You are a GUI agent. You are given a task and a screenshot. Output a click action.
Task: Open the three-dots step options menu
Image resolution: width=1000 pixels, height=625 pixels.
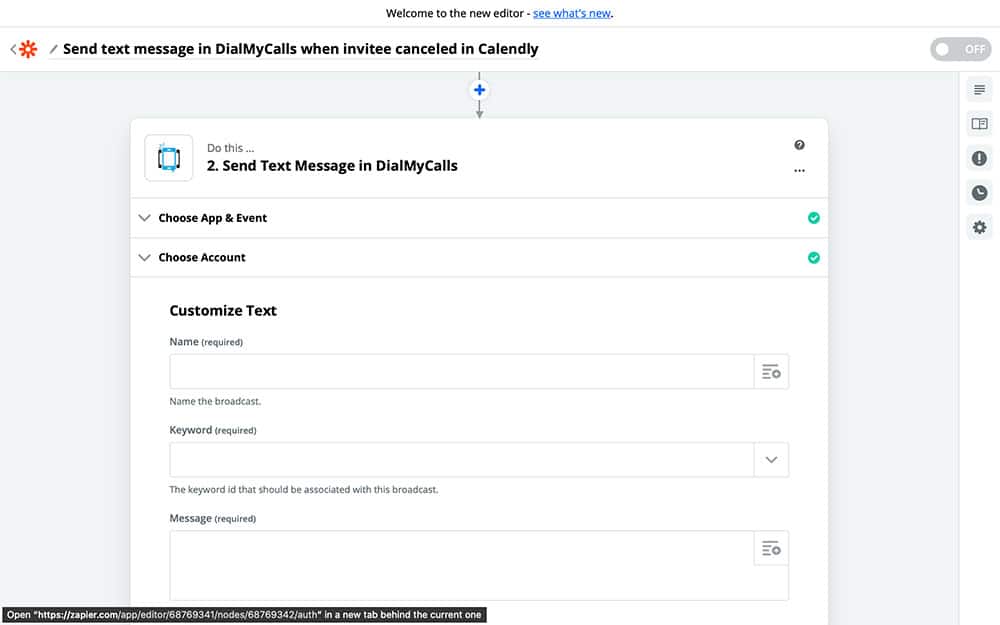(x=799, y=171)
